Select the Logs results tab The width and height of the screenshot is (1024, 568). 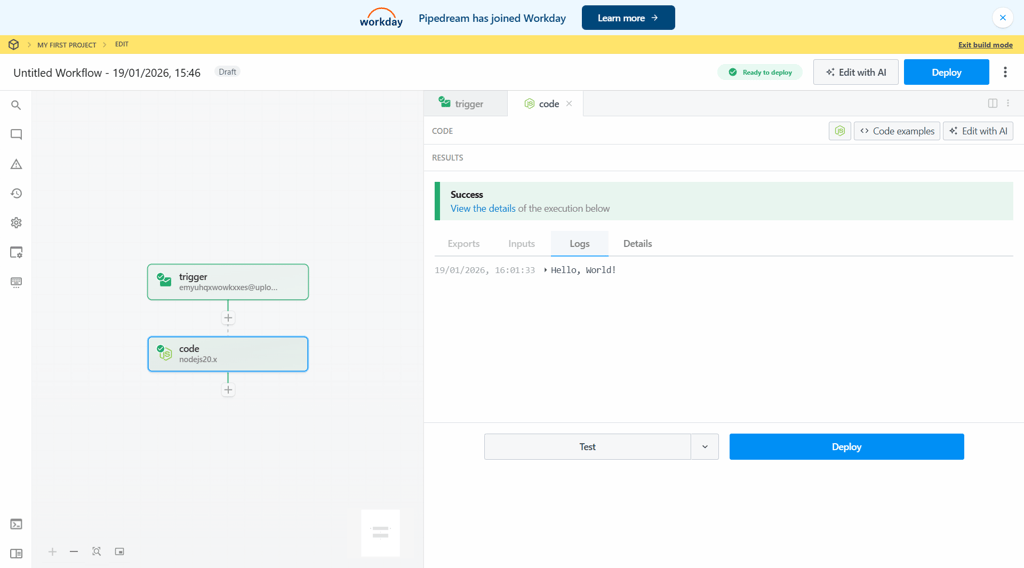click(579, 244)
